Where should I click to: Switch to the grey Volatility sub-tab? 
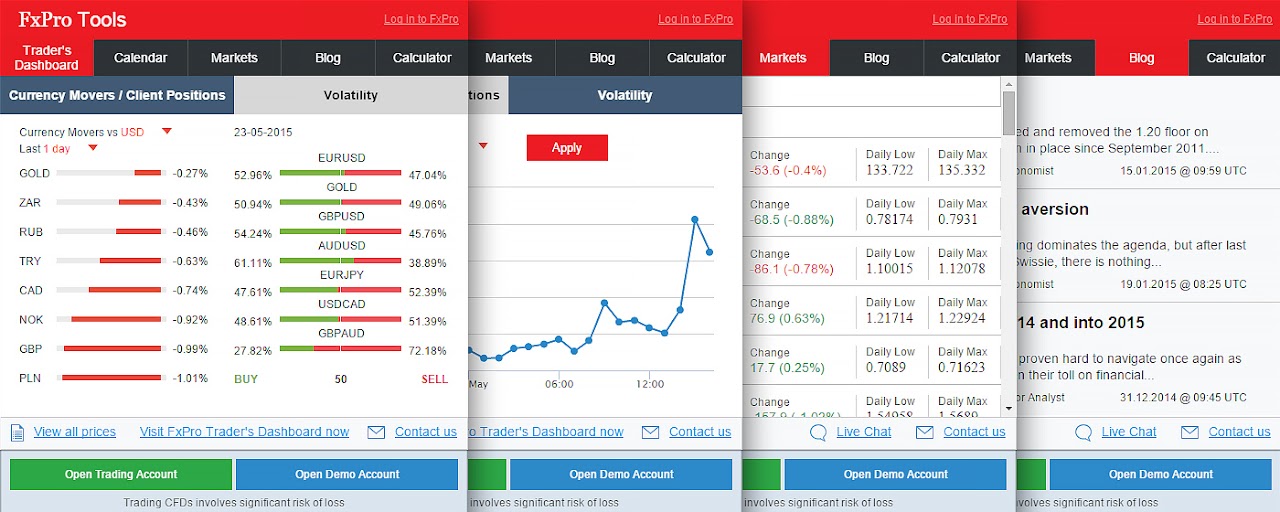[351, 95]
